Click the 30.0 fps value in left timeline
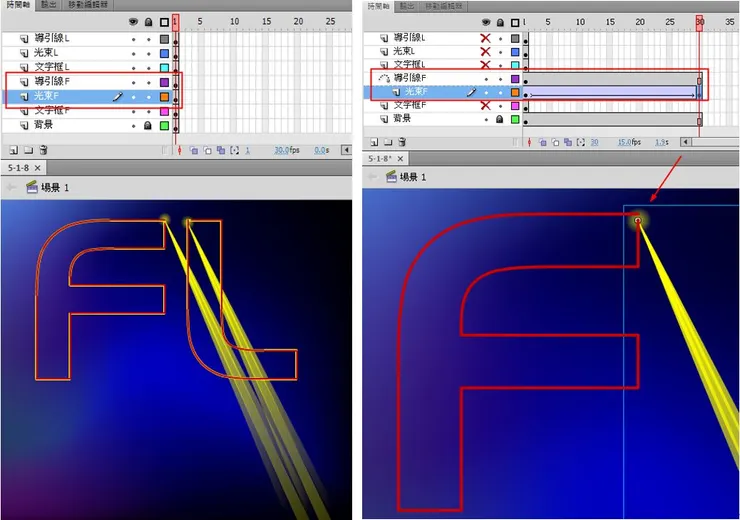 (282, 150)
